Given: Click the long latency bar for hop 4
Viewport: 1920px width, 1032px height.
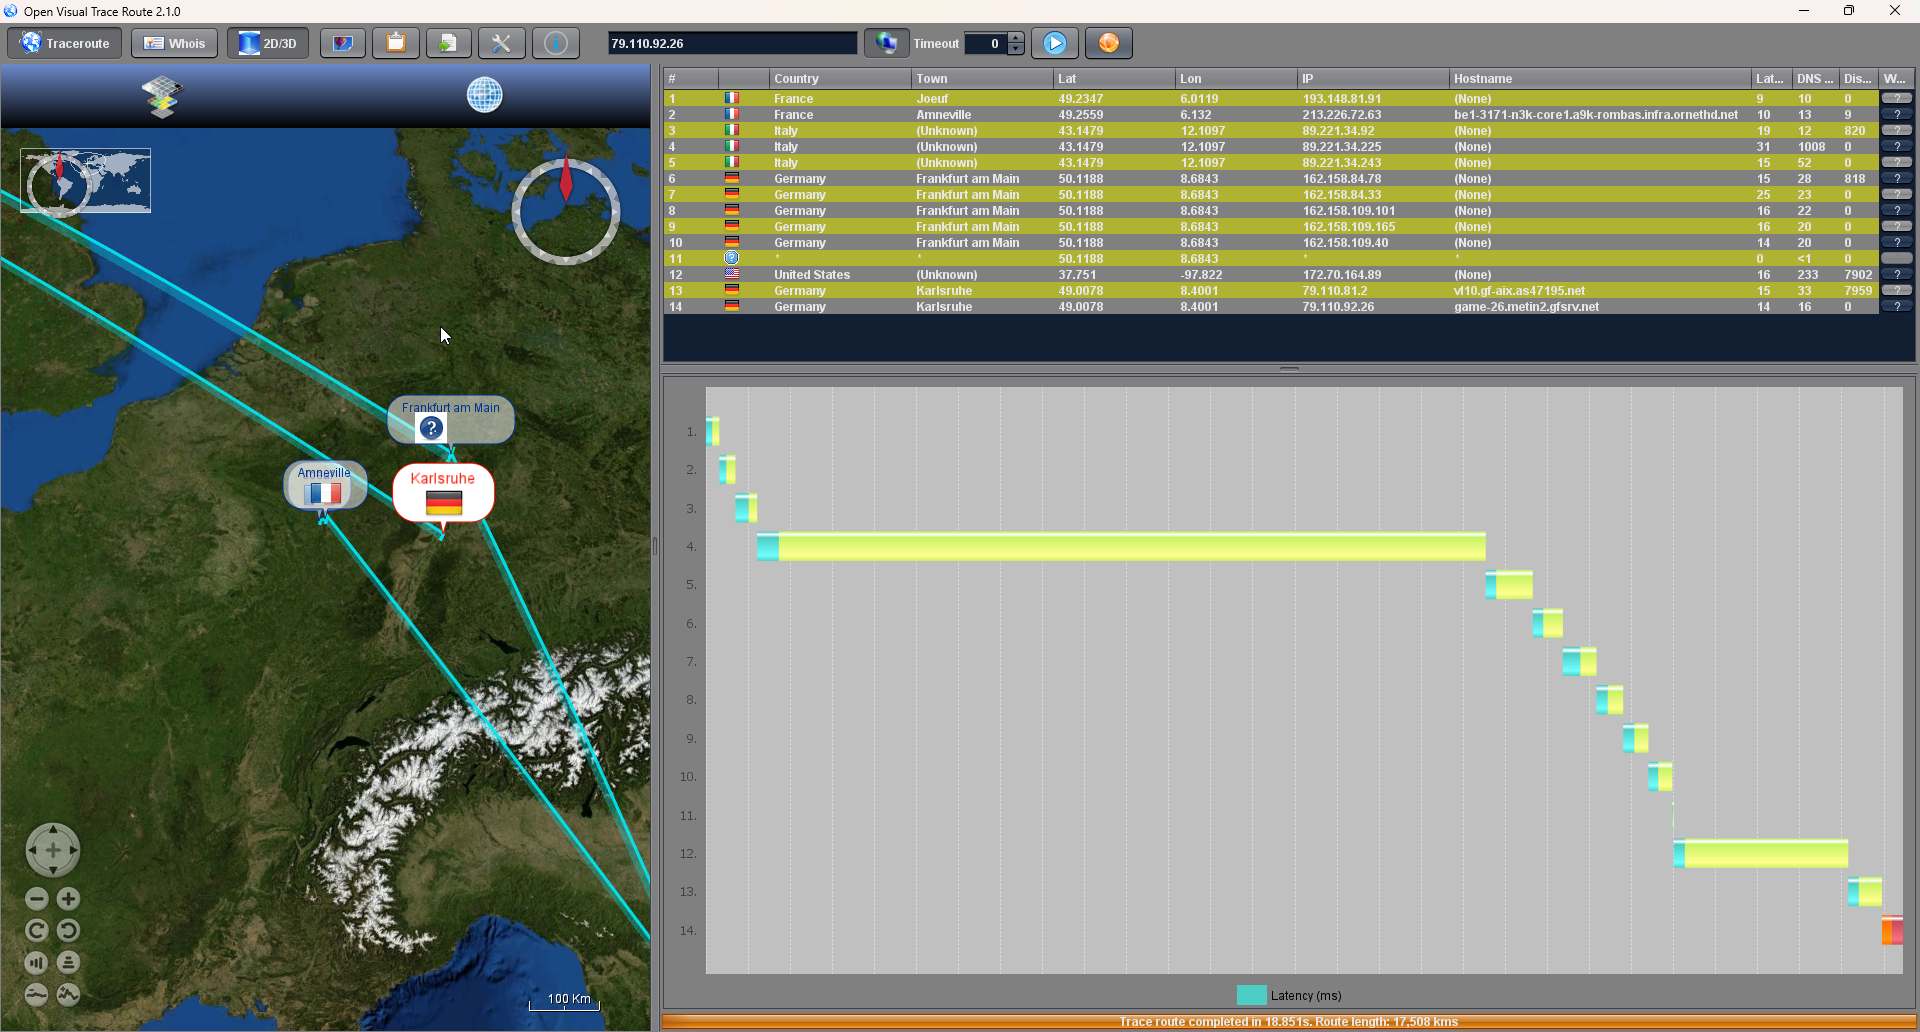Looking at the screenshot, I should [1120, 547].
